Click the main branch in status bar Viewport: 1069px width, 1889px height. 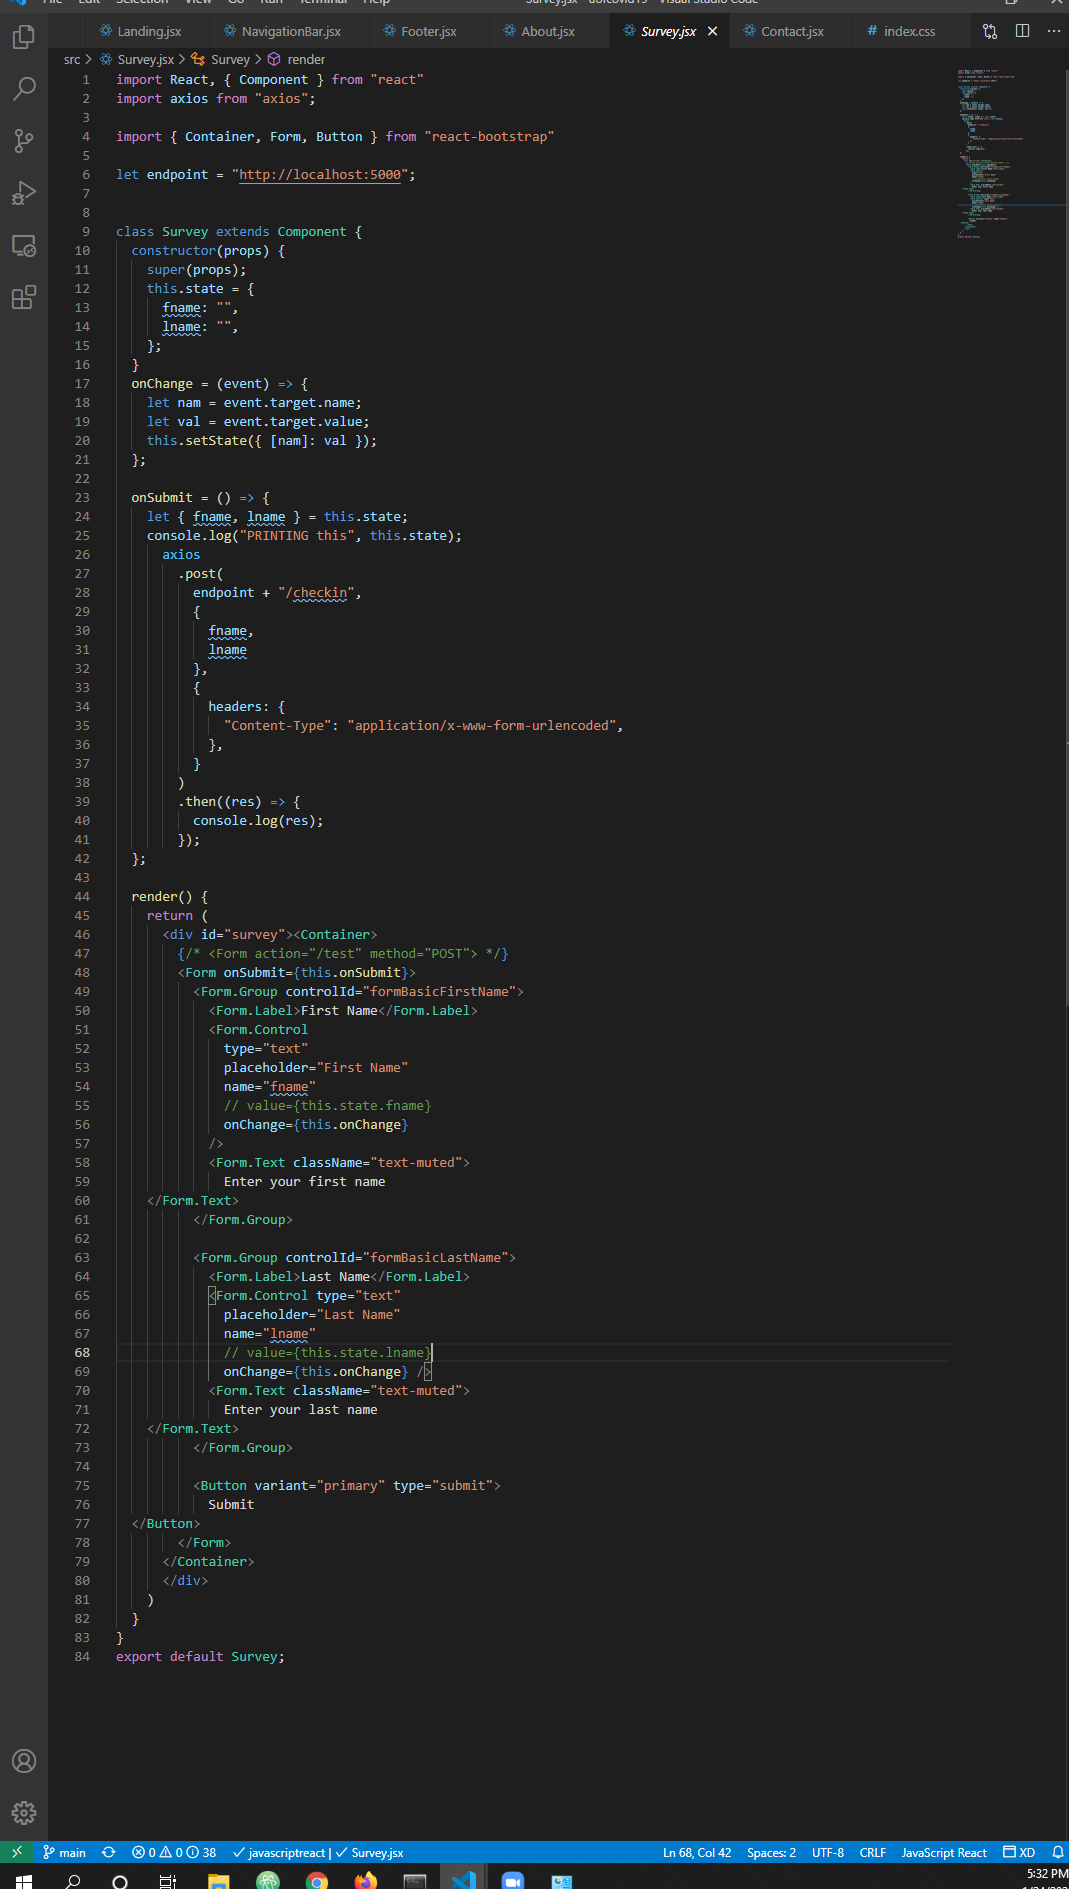pos(64,1852)
